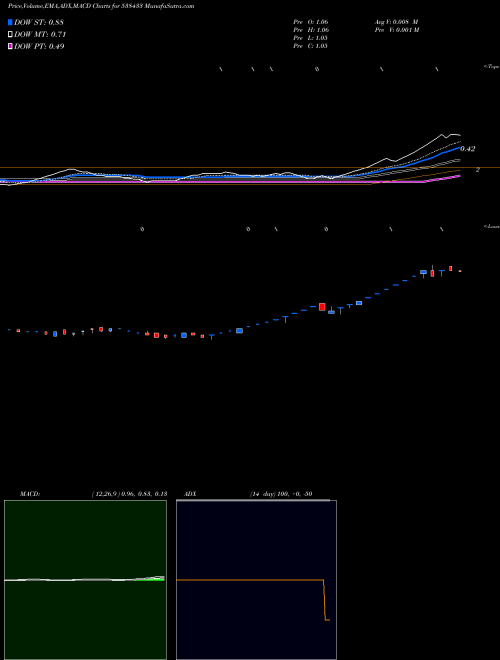The image size is (500, 660).
Task: Click the 0.42 label on EMA line
Action: point(468,149)
